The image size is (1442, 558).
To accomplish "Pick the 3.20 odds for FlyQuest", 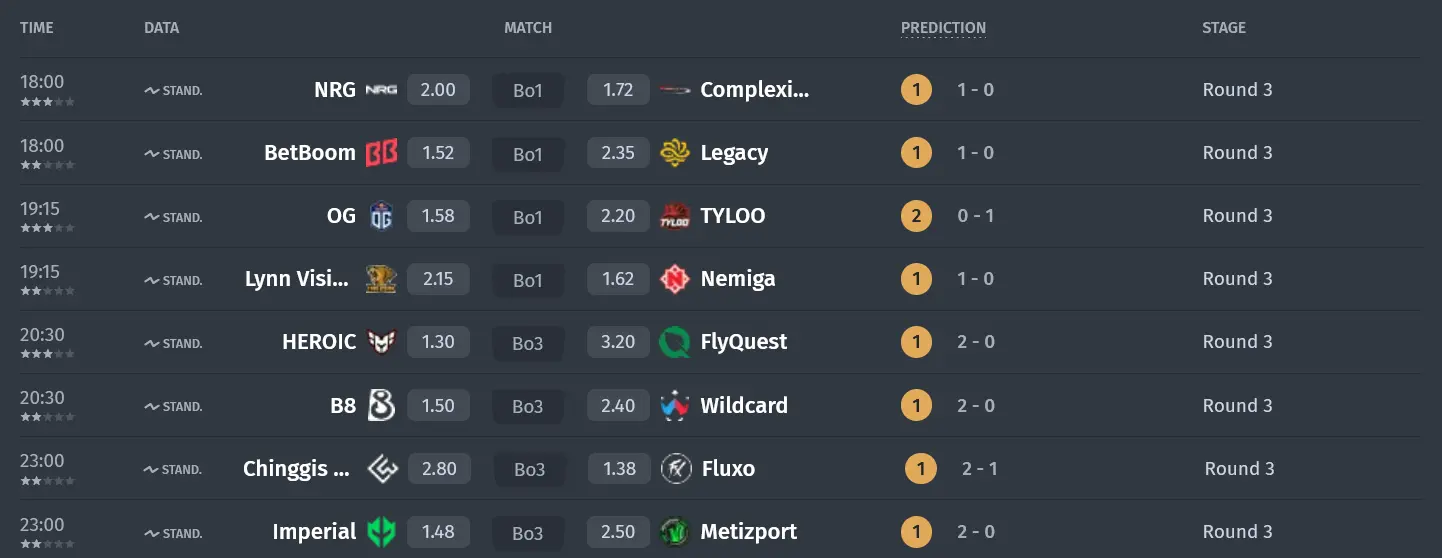I will coord(618,342).
